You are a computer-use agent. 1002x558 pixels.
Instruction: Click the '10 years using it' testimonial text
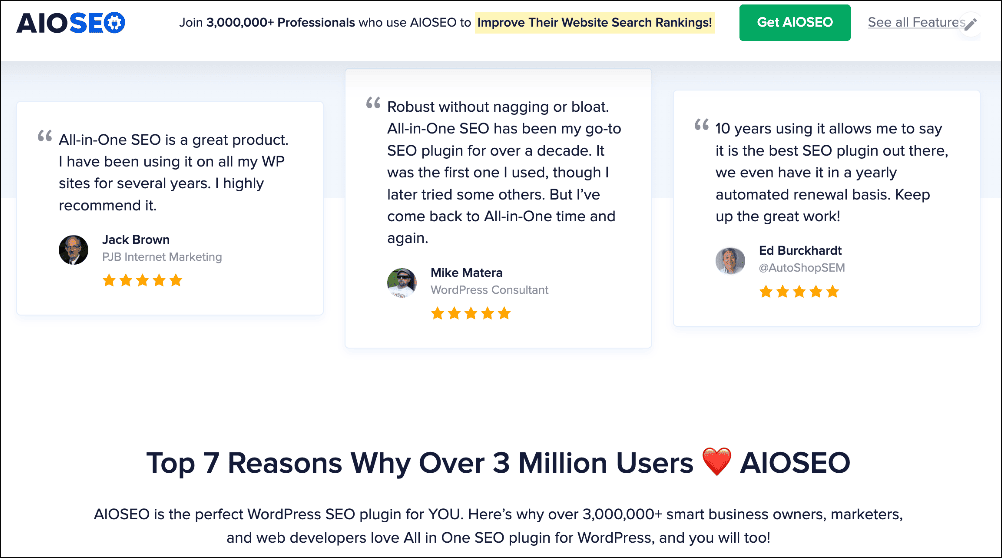(831, 173)
